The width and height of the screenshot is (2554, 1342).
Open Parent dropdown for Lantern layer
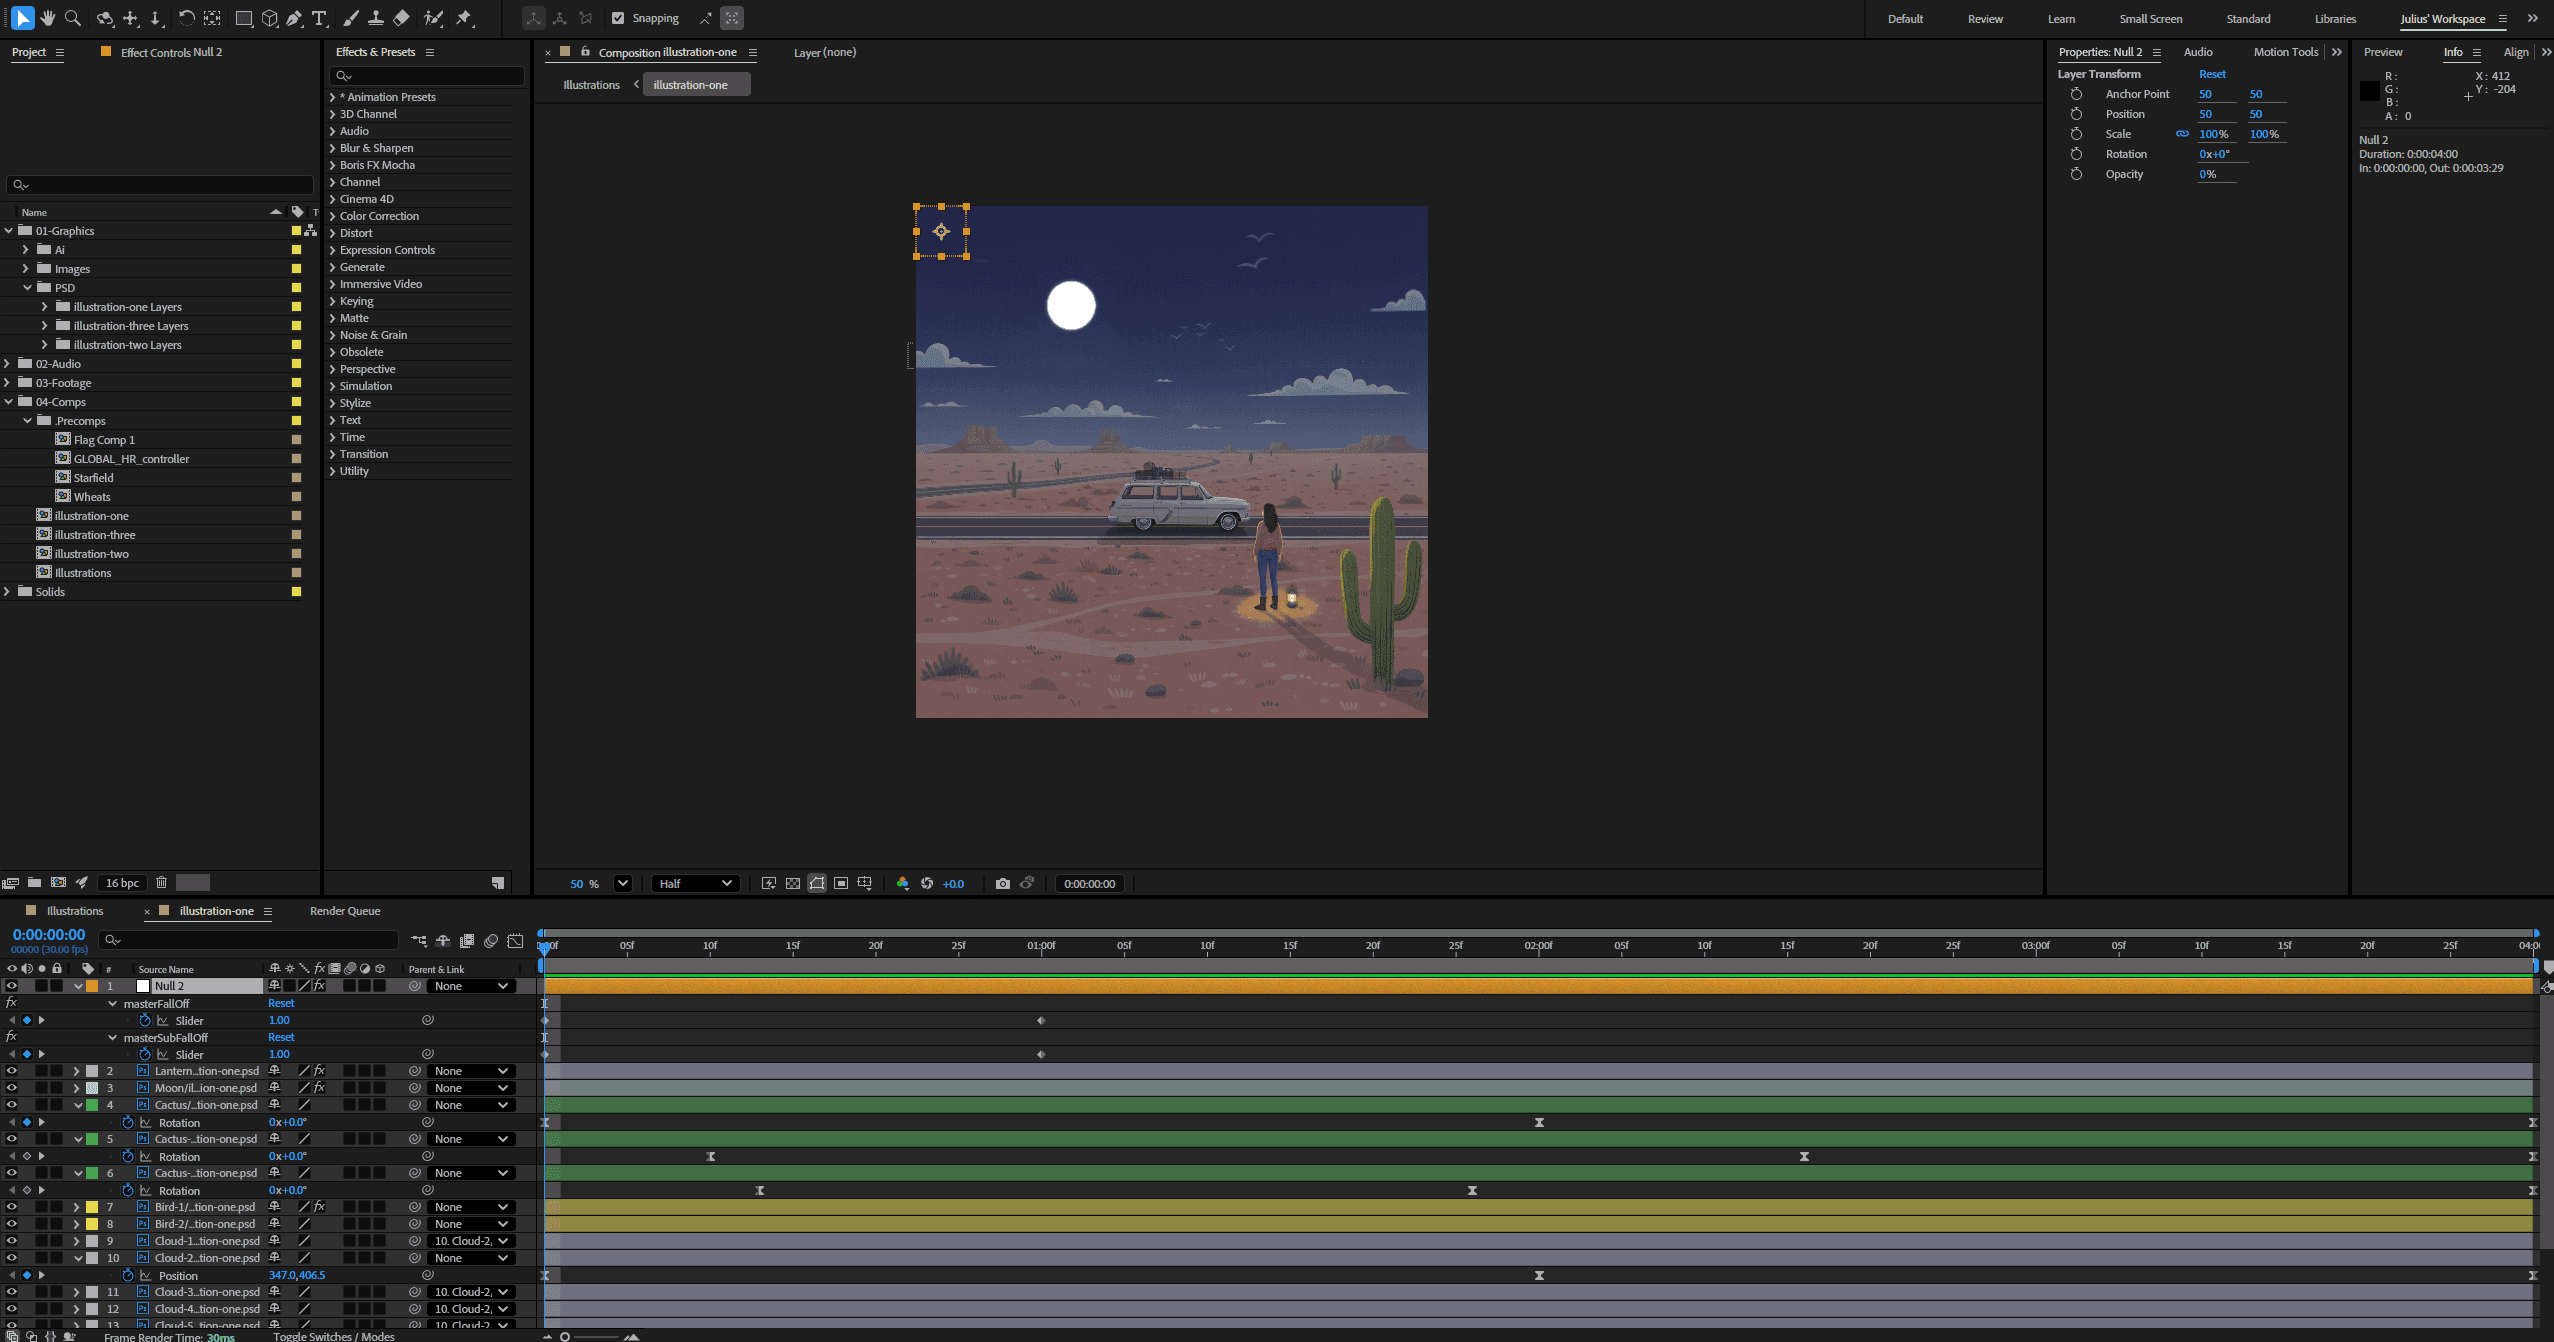point(470,1071)
